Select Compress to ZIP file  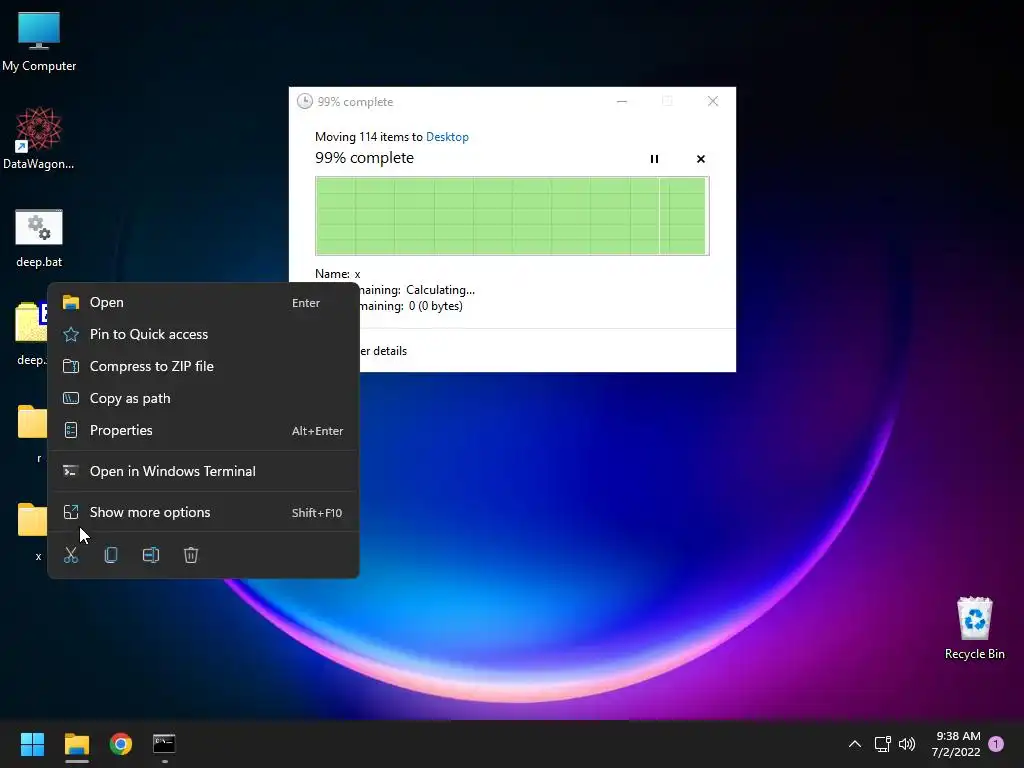(x=203, y=366)
